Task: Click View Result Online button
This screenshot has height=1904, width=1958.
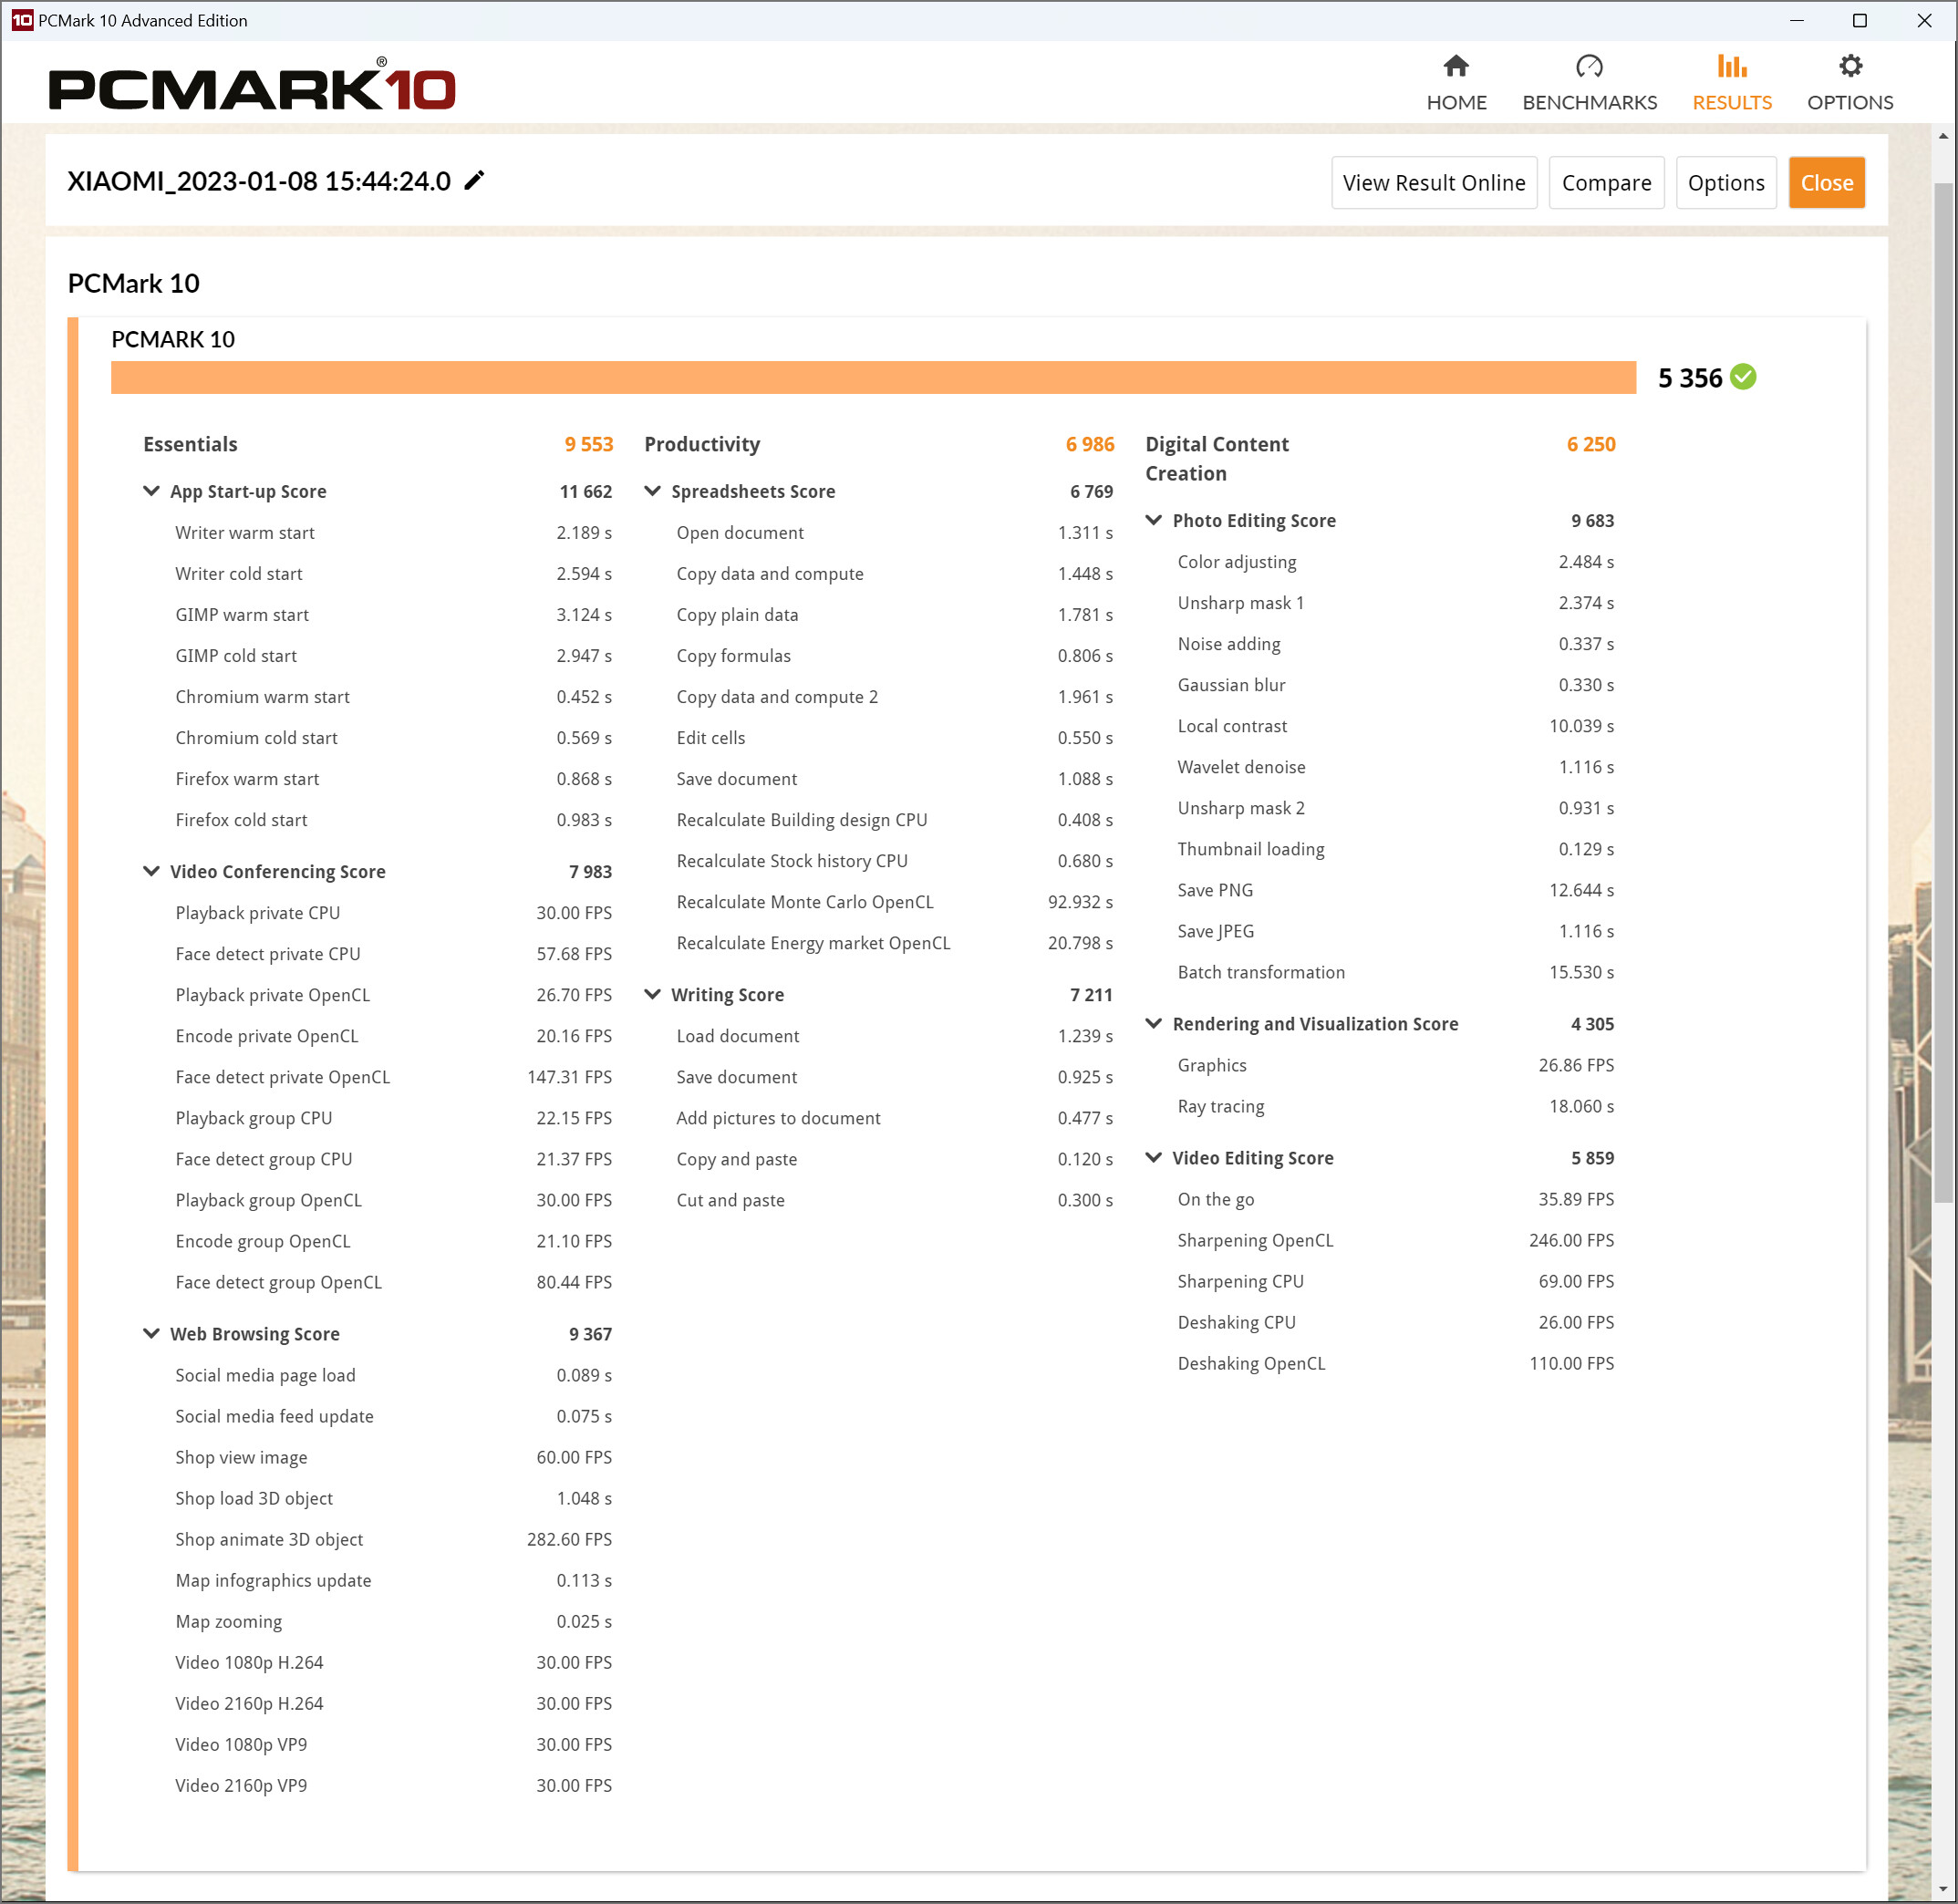Action: [x=1433, y=183]
